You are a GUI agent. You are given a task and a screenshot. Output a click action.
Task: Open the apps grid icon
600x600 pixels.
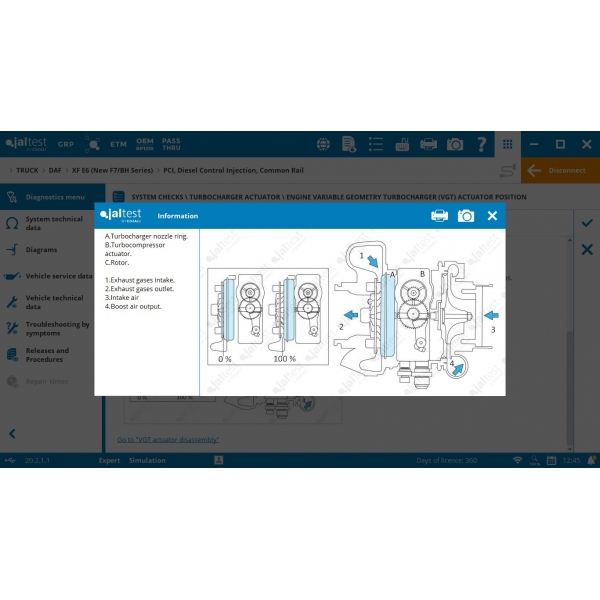(x=508, y=144)
